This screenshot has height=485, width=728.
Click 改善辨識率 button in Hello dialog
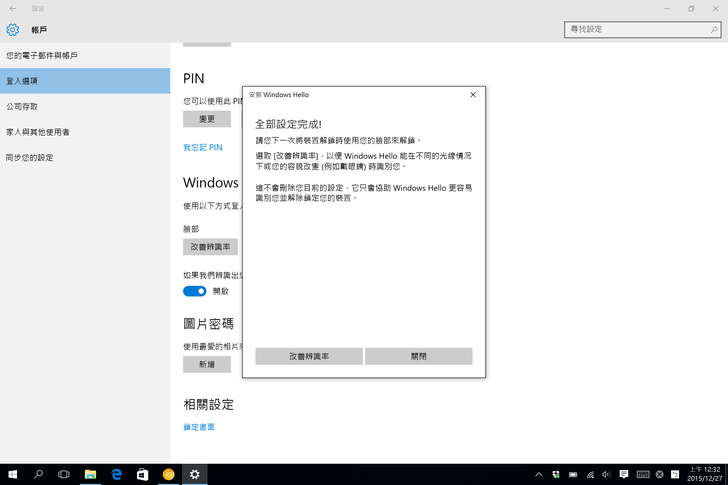[x=309, y=356]
